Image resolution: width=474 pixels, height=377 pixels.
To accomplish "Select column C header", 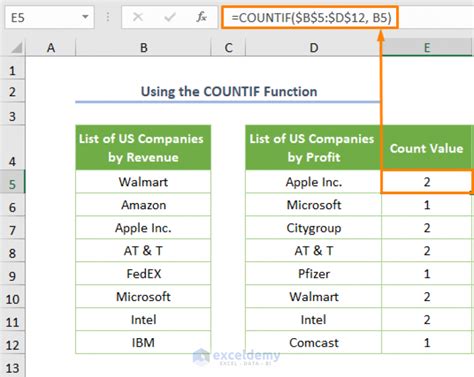I will [228, 48].
